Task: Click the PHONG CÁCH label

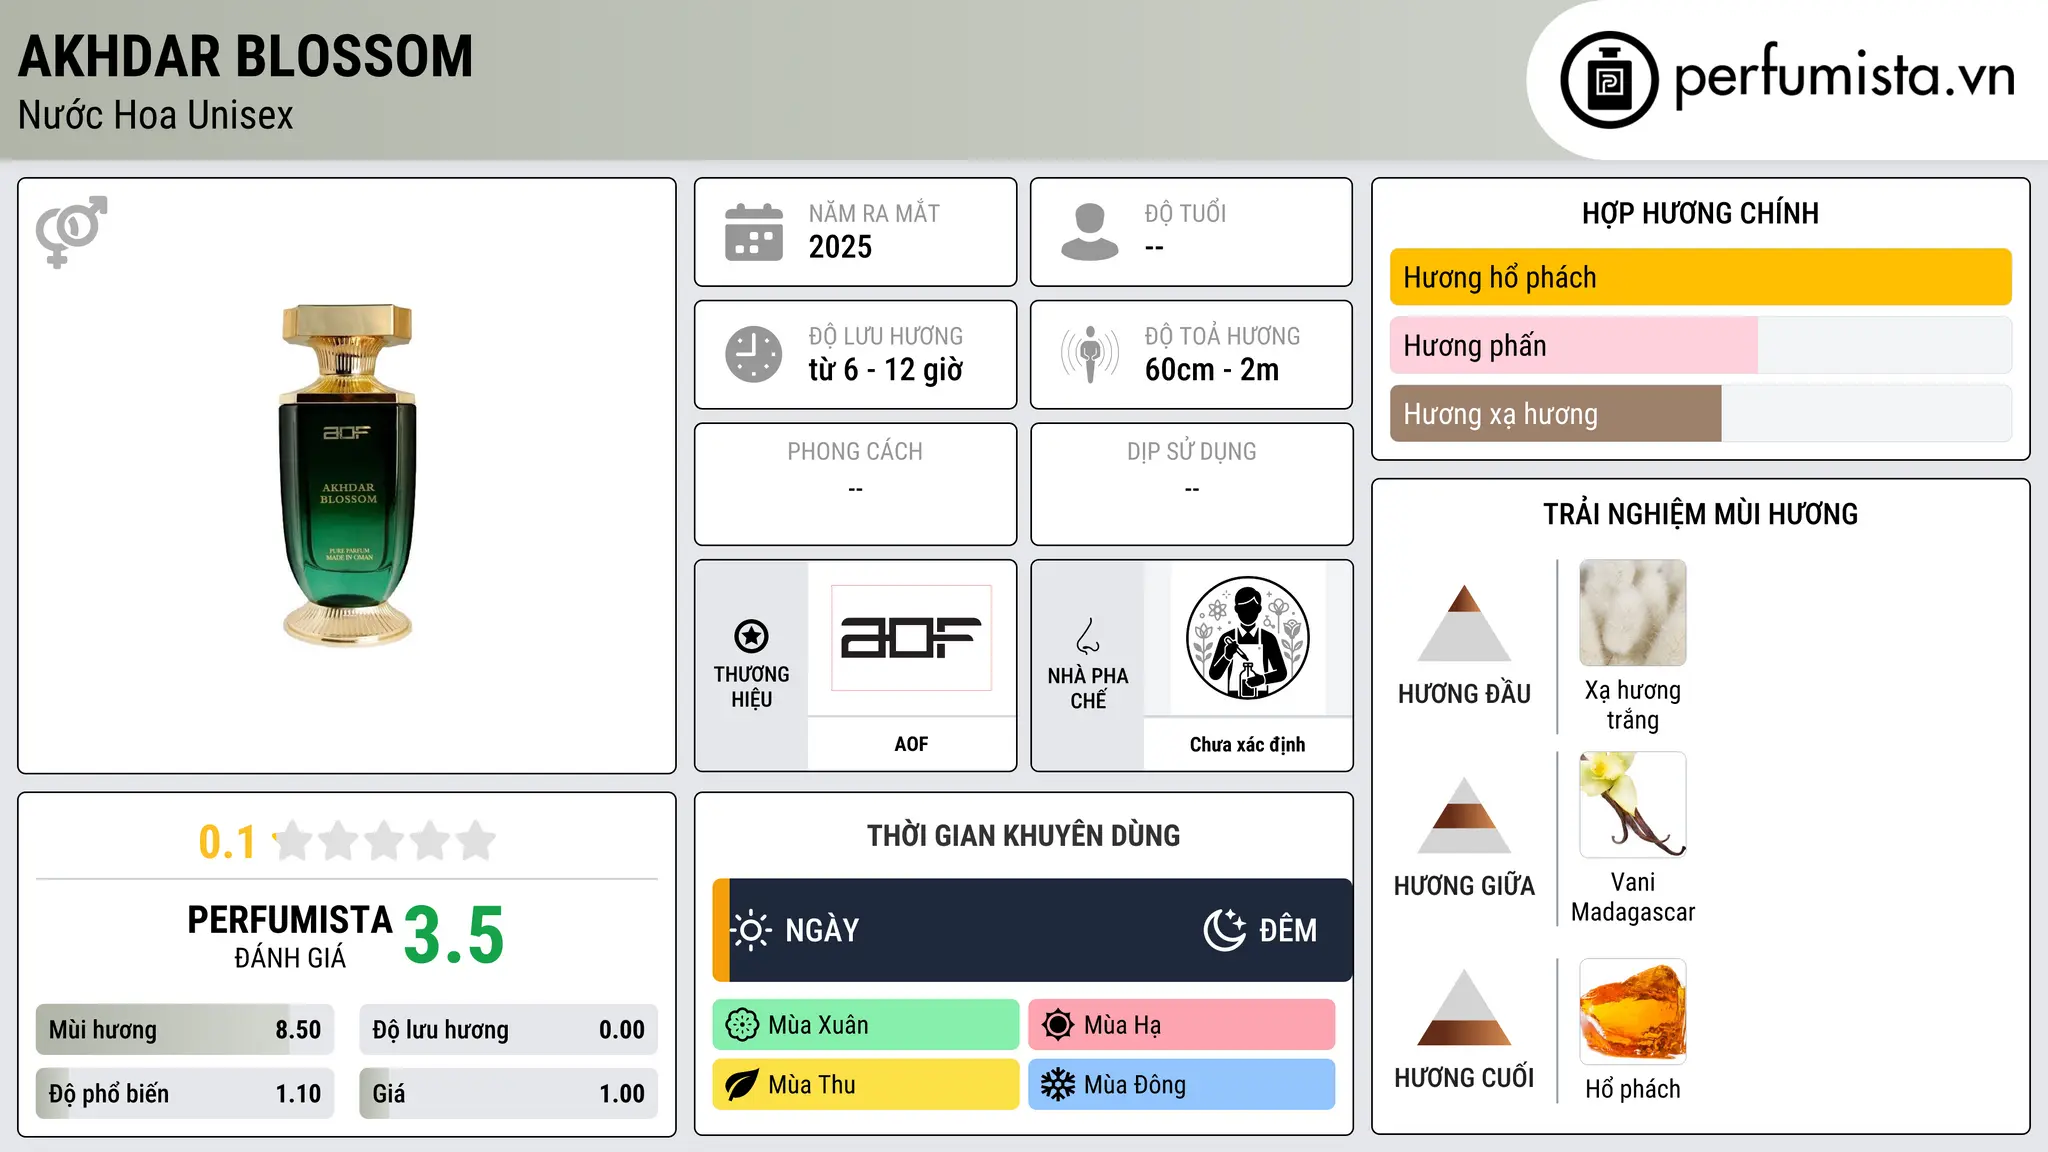Action: (x=855, y=452)
